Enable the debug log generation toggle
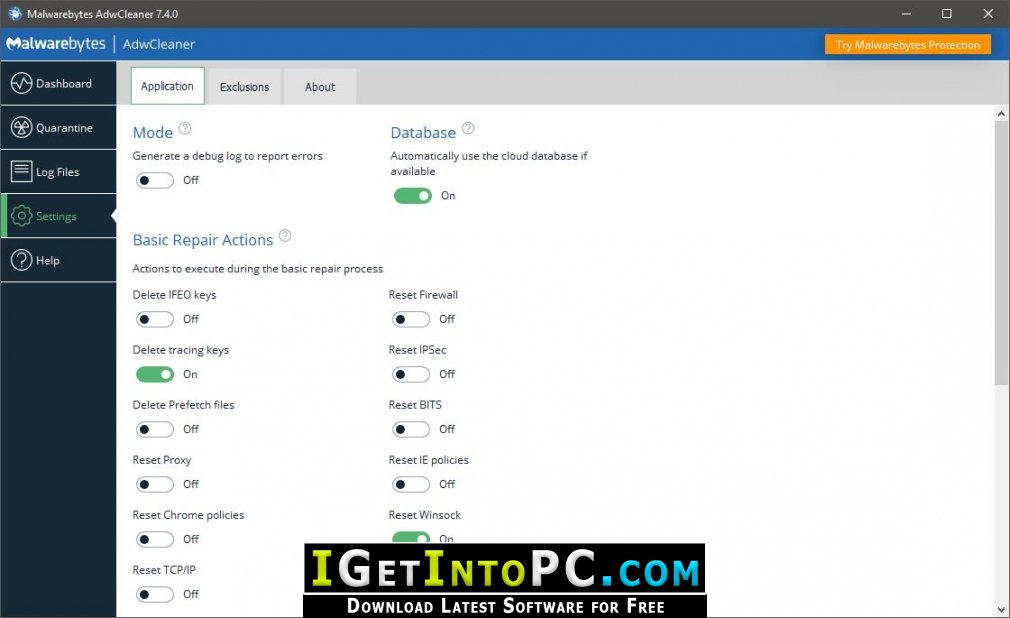1010x618 pixels. [155, 180]
